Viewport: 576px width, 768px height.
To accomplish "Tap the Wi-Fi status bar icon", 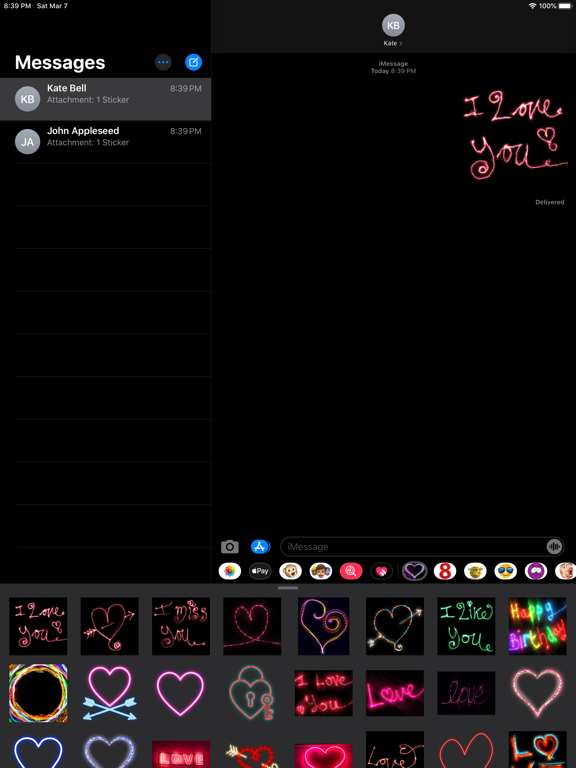I will 532,6.
